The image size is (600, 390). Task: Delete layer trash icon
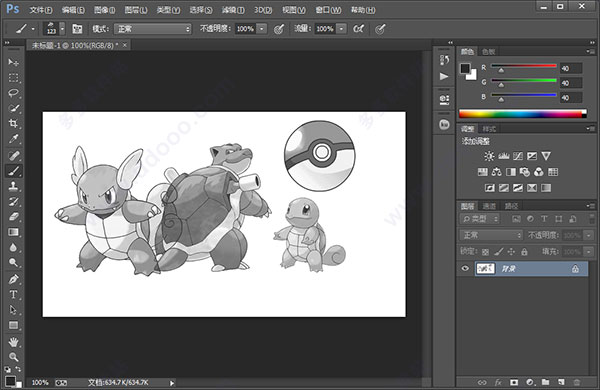click(x=577, y=382)
